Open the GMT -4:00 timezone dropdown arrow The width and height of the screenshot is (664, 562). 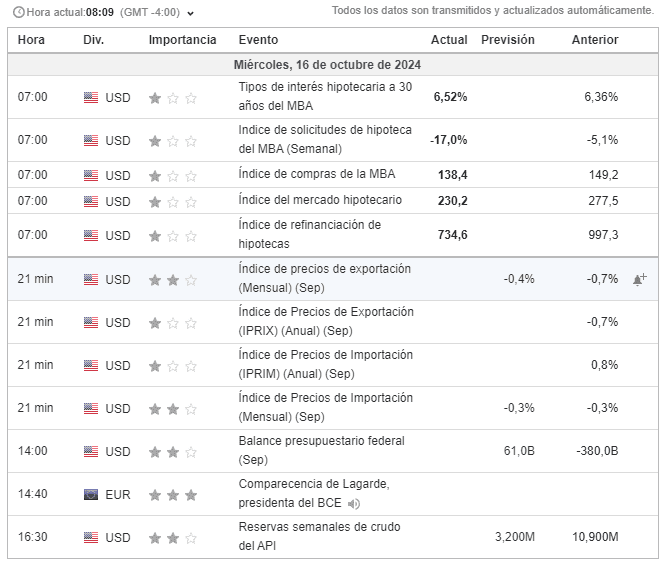point(191,14)
